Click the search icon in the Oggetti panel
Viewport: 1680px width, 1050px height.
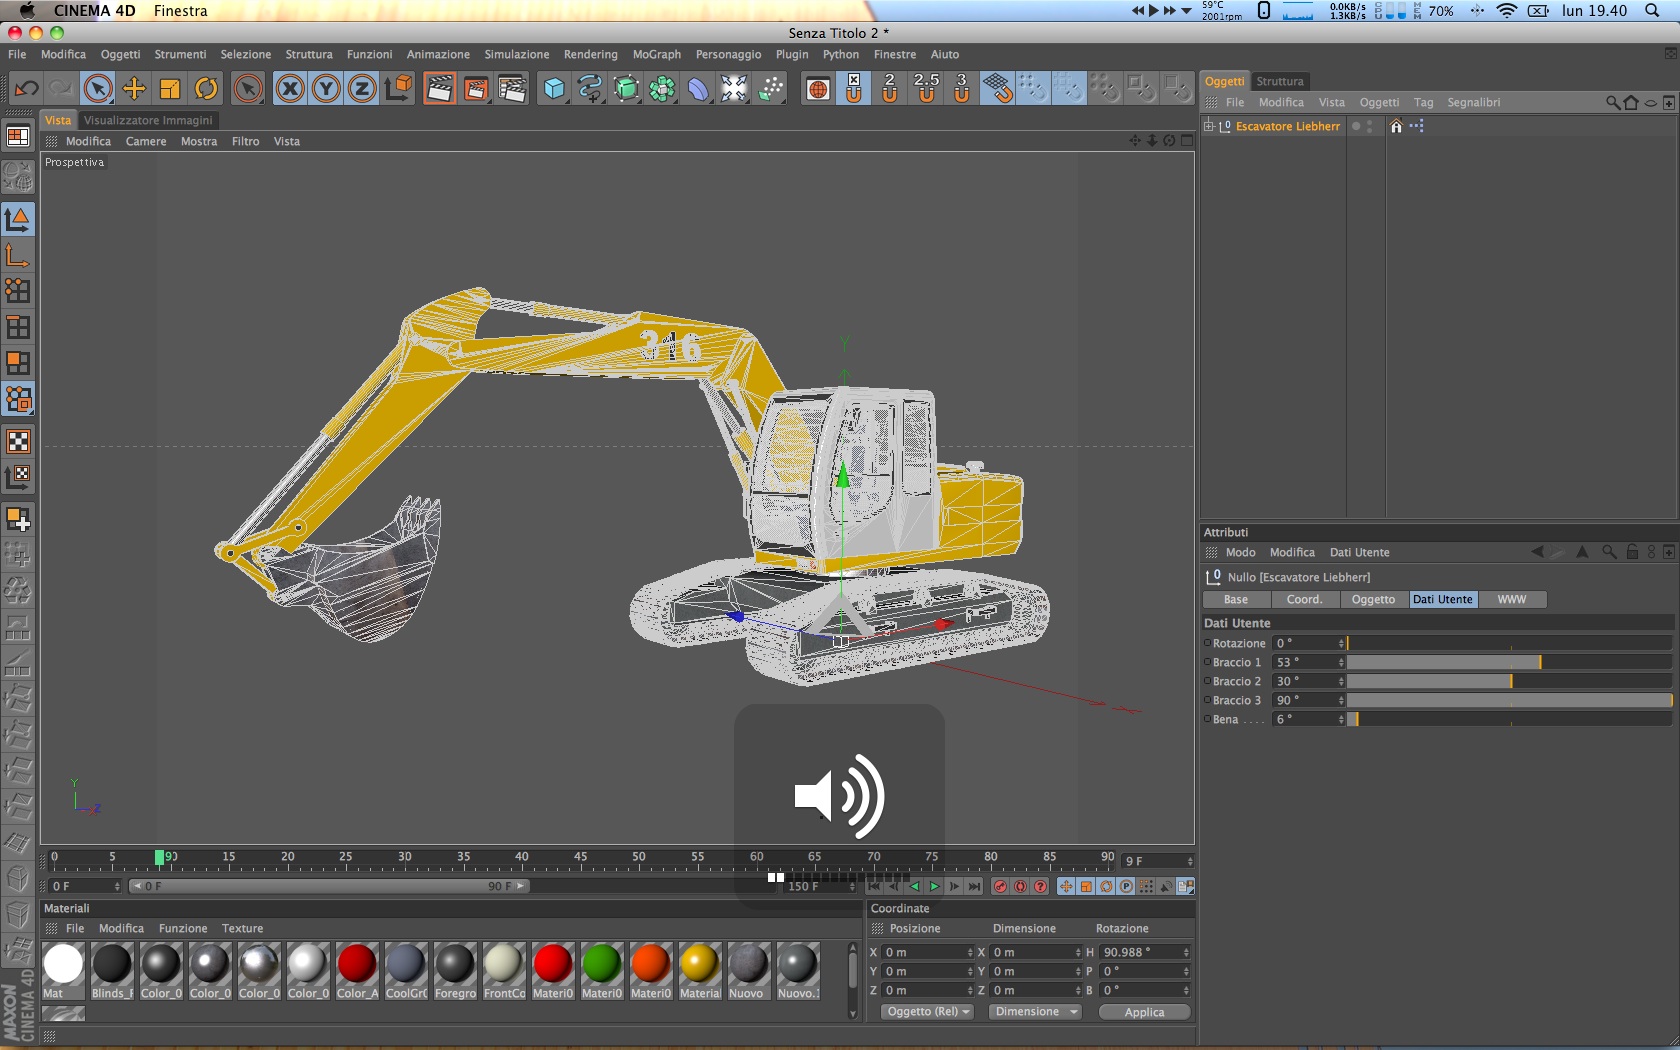[x=1612, y=103]
